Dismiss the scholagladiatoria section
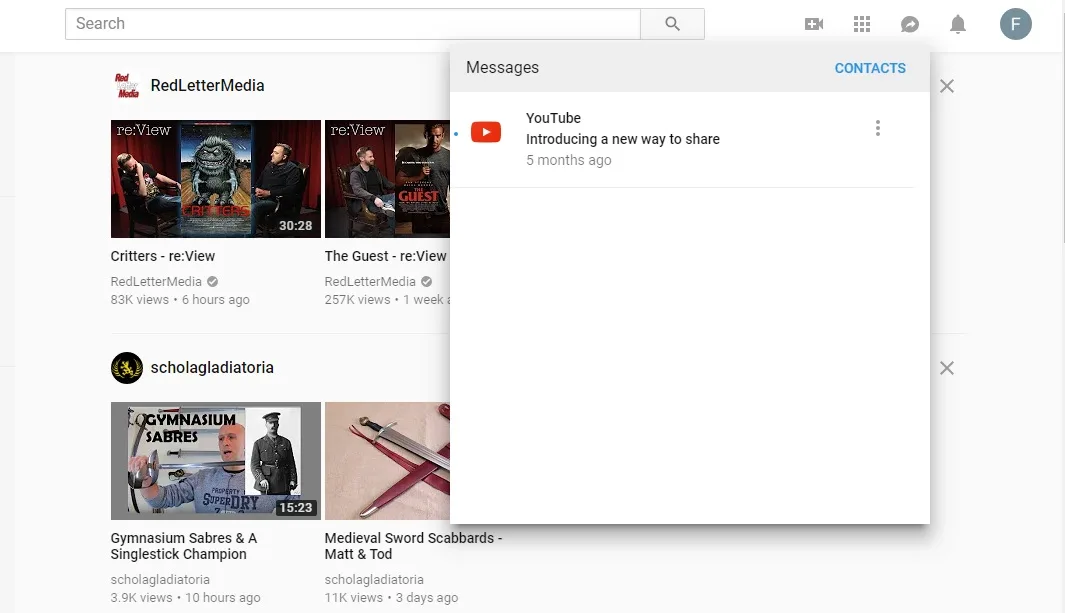The width and height of the screenshot is (1065, 613). point(947,368)
